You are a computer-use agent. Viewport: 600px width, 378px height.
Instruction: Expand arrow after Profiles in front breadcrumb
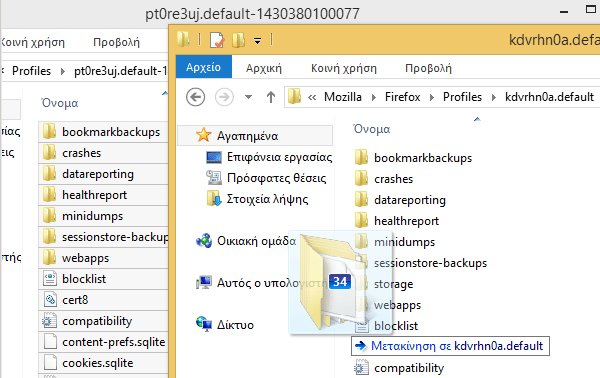tap(494, 98)
